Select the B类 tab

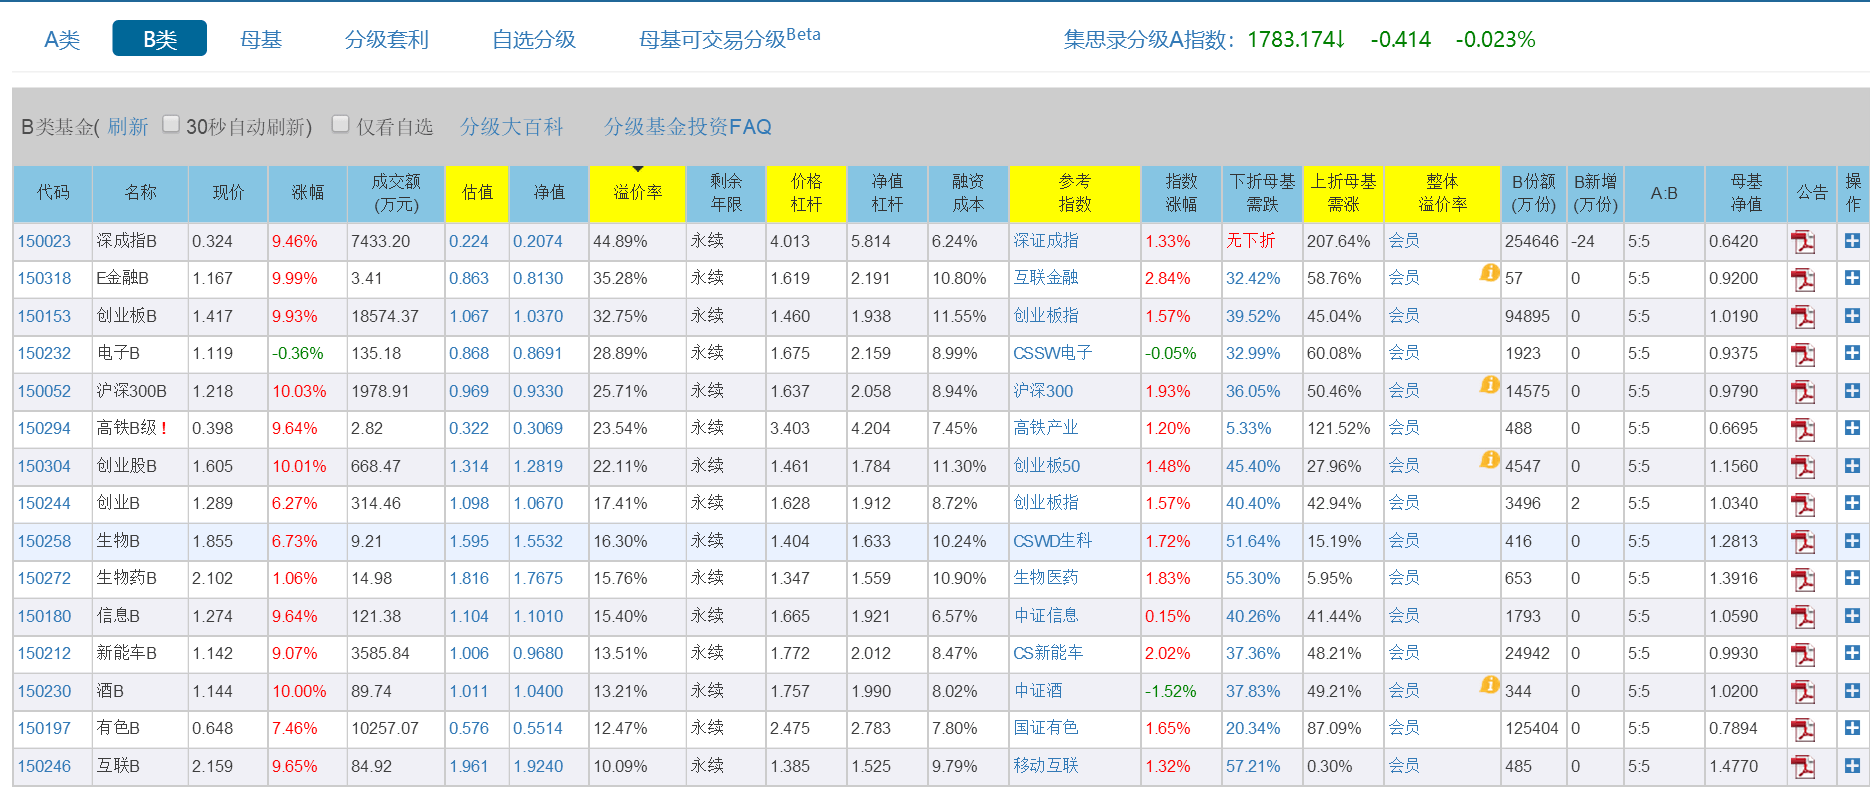pos(160,39)
